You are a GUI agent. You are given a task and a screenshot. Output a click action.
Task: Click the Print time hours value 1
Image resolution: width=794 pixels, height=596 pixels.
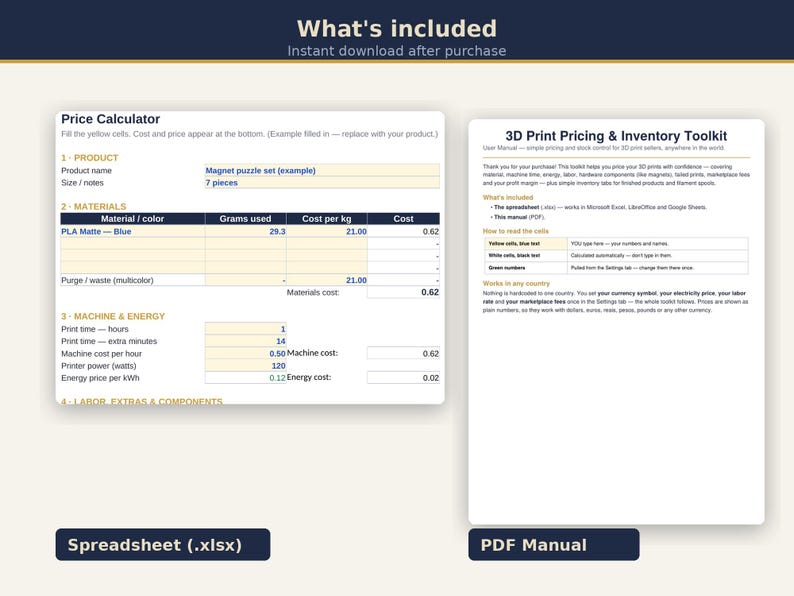tap(246, 329)
